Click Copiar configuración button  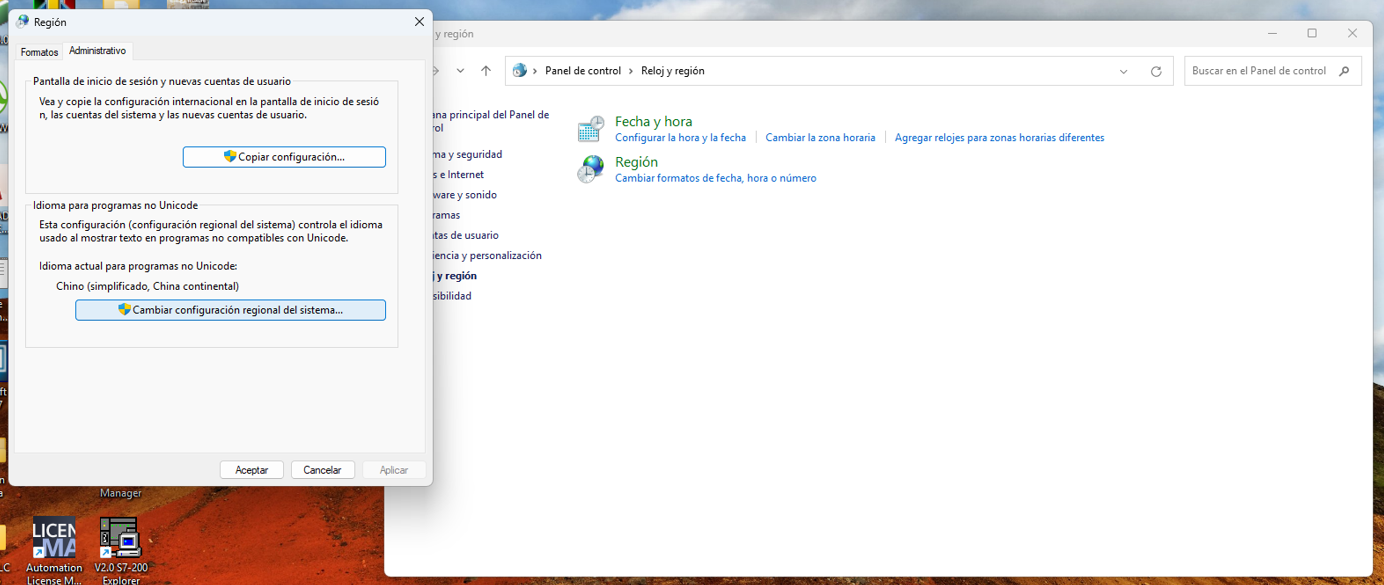click(284, 157)
